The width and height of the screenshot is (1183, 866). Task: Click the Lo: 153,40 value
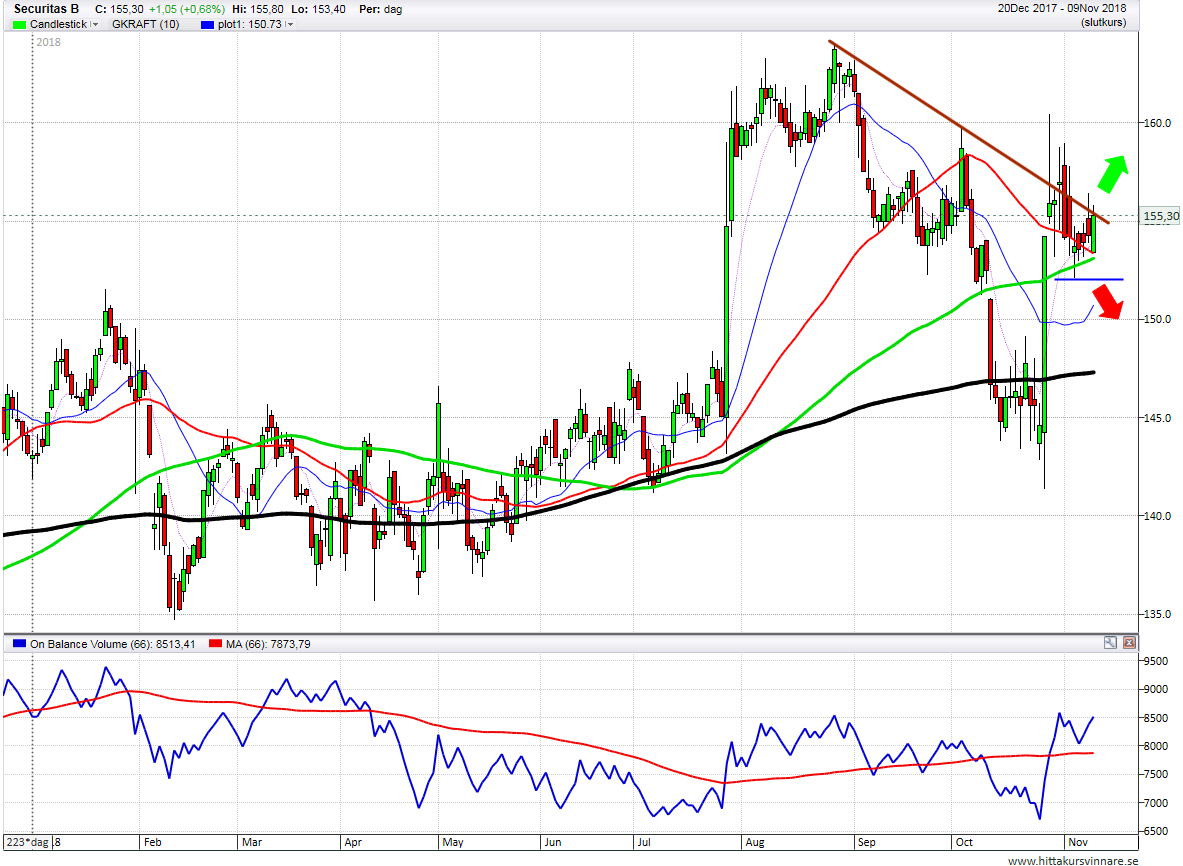(318, 9)
